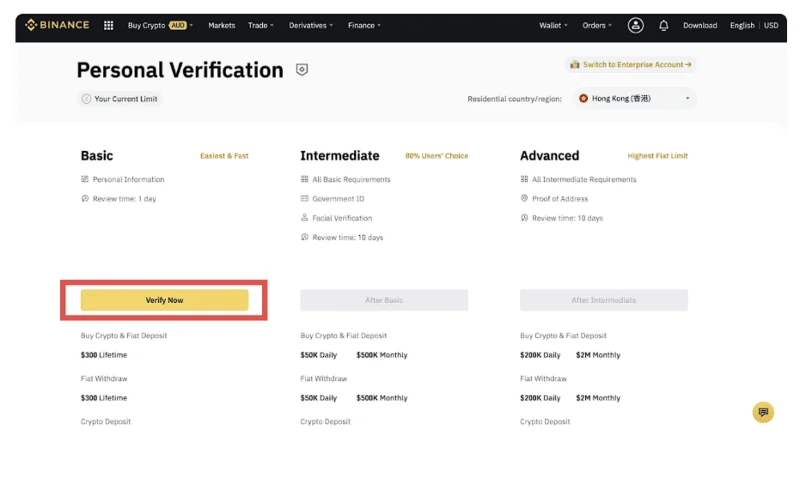The height and width of the screenshot is (483, 800).
Task: Click the After Intermediate button
Action: [x=604, y=300]
